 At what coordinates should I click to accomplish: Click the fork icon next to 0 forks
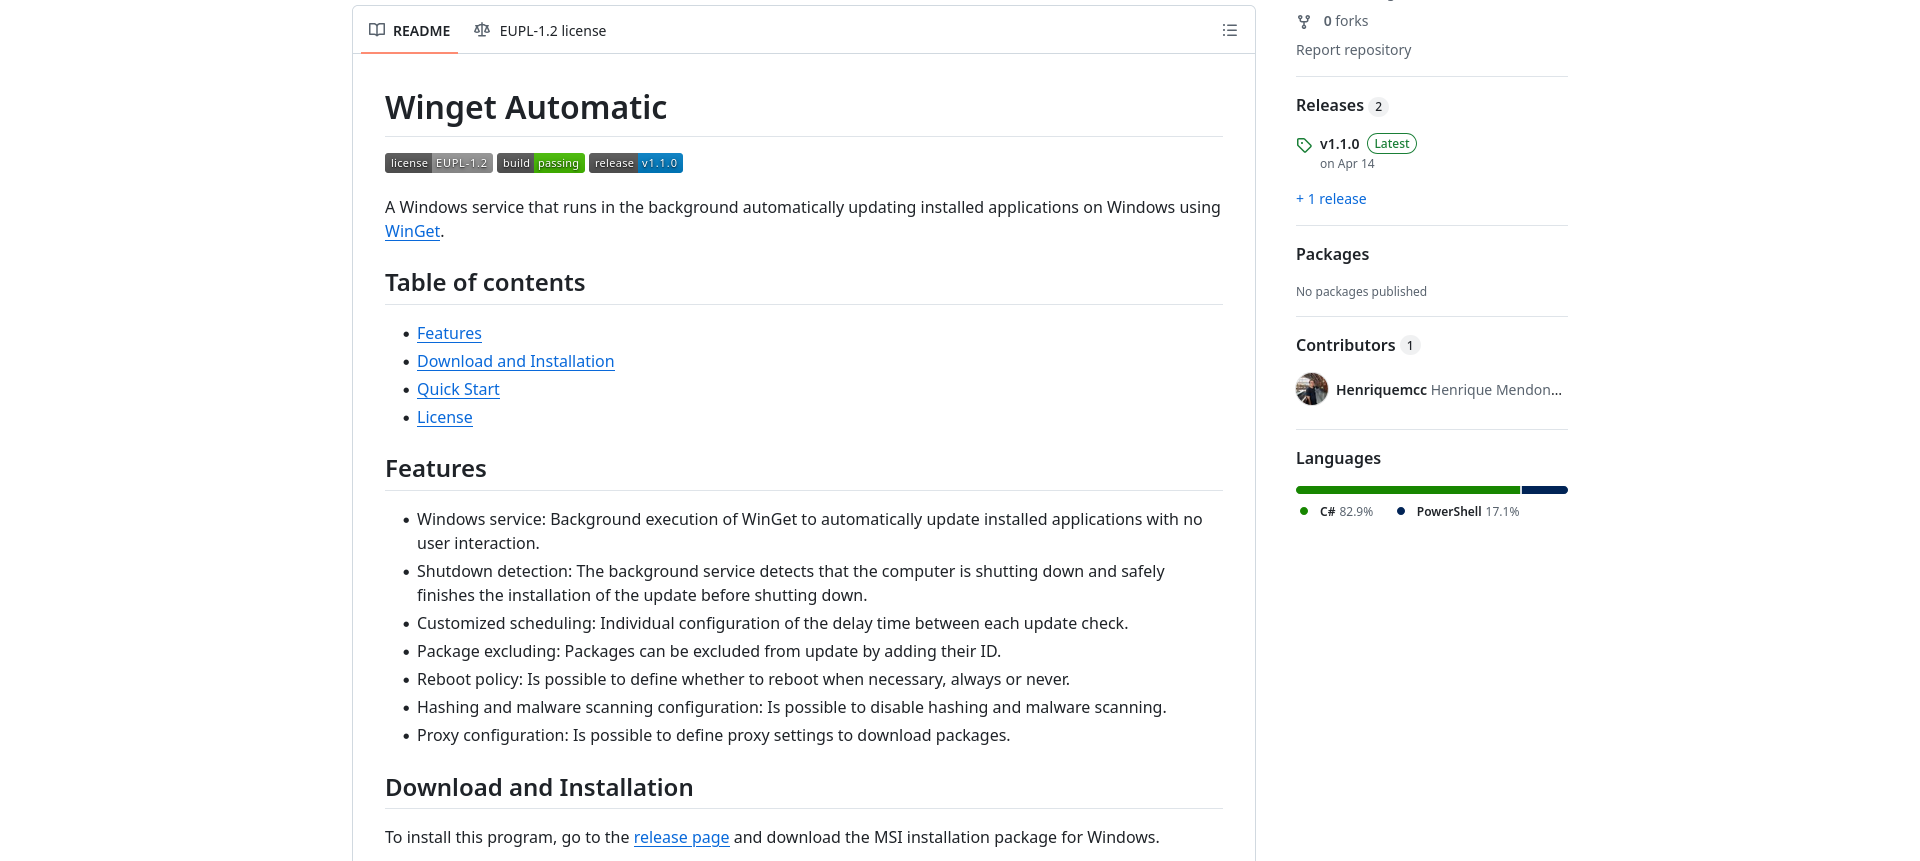point(1304,21)
